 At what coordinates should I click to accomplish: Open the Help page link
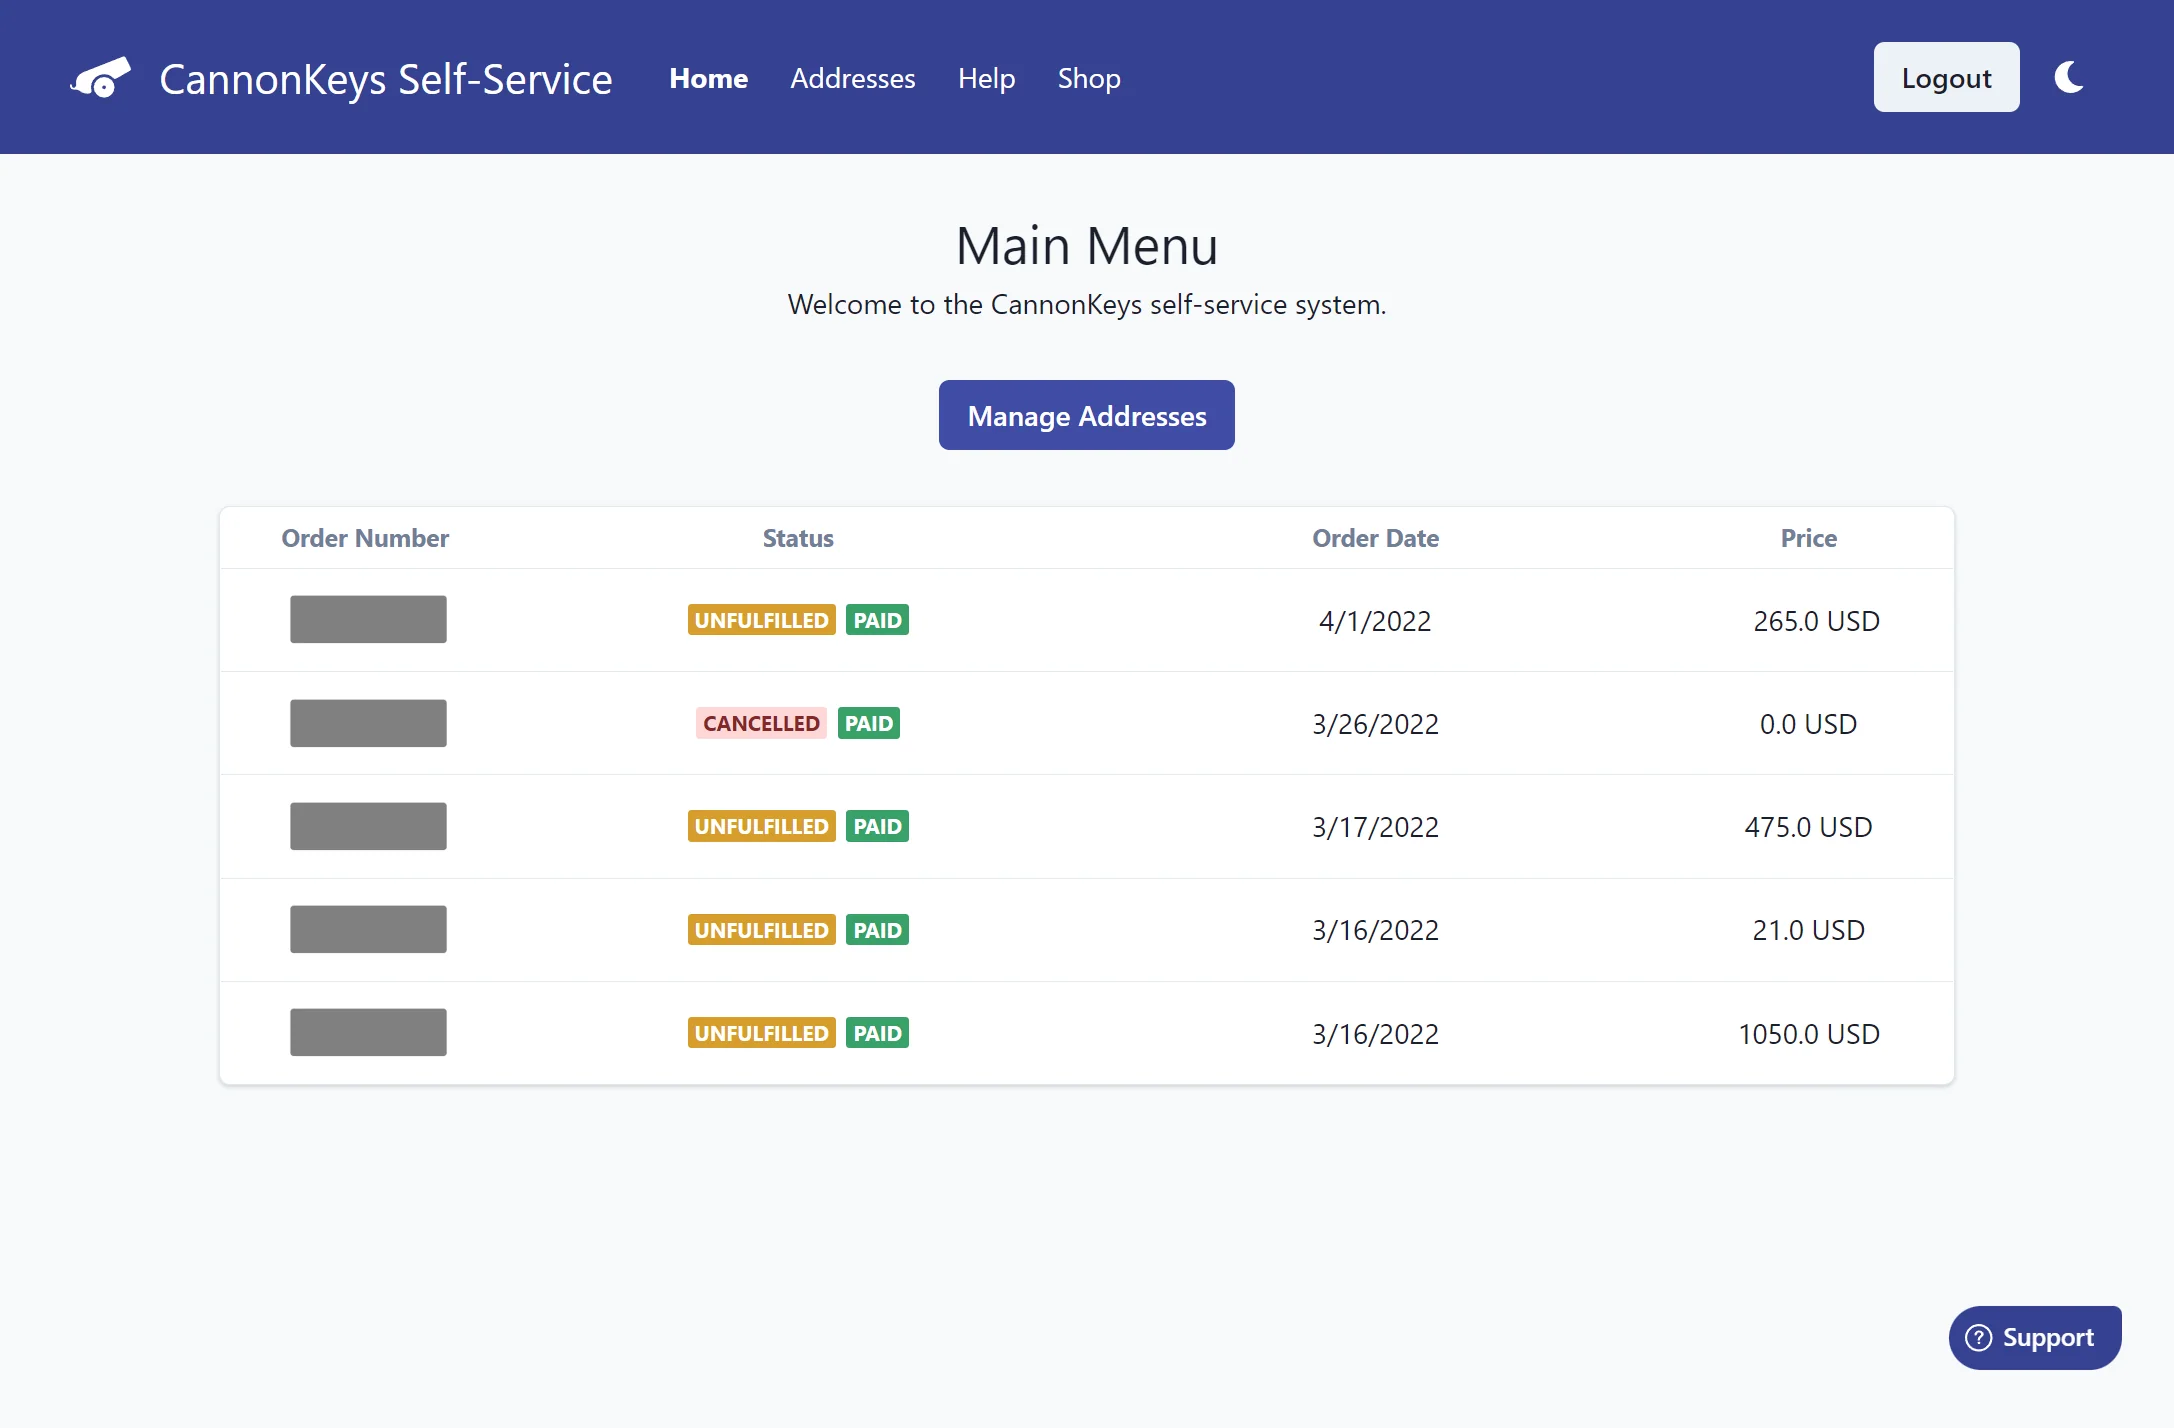986,78
